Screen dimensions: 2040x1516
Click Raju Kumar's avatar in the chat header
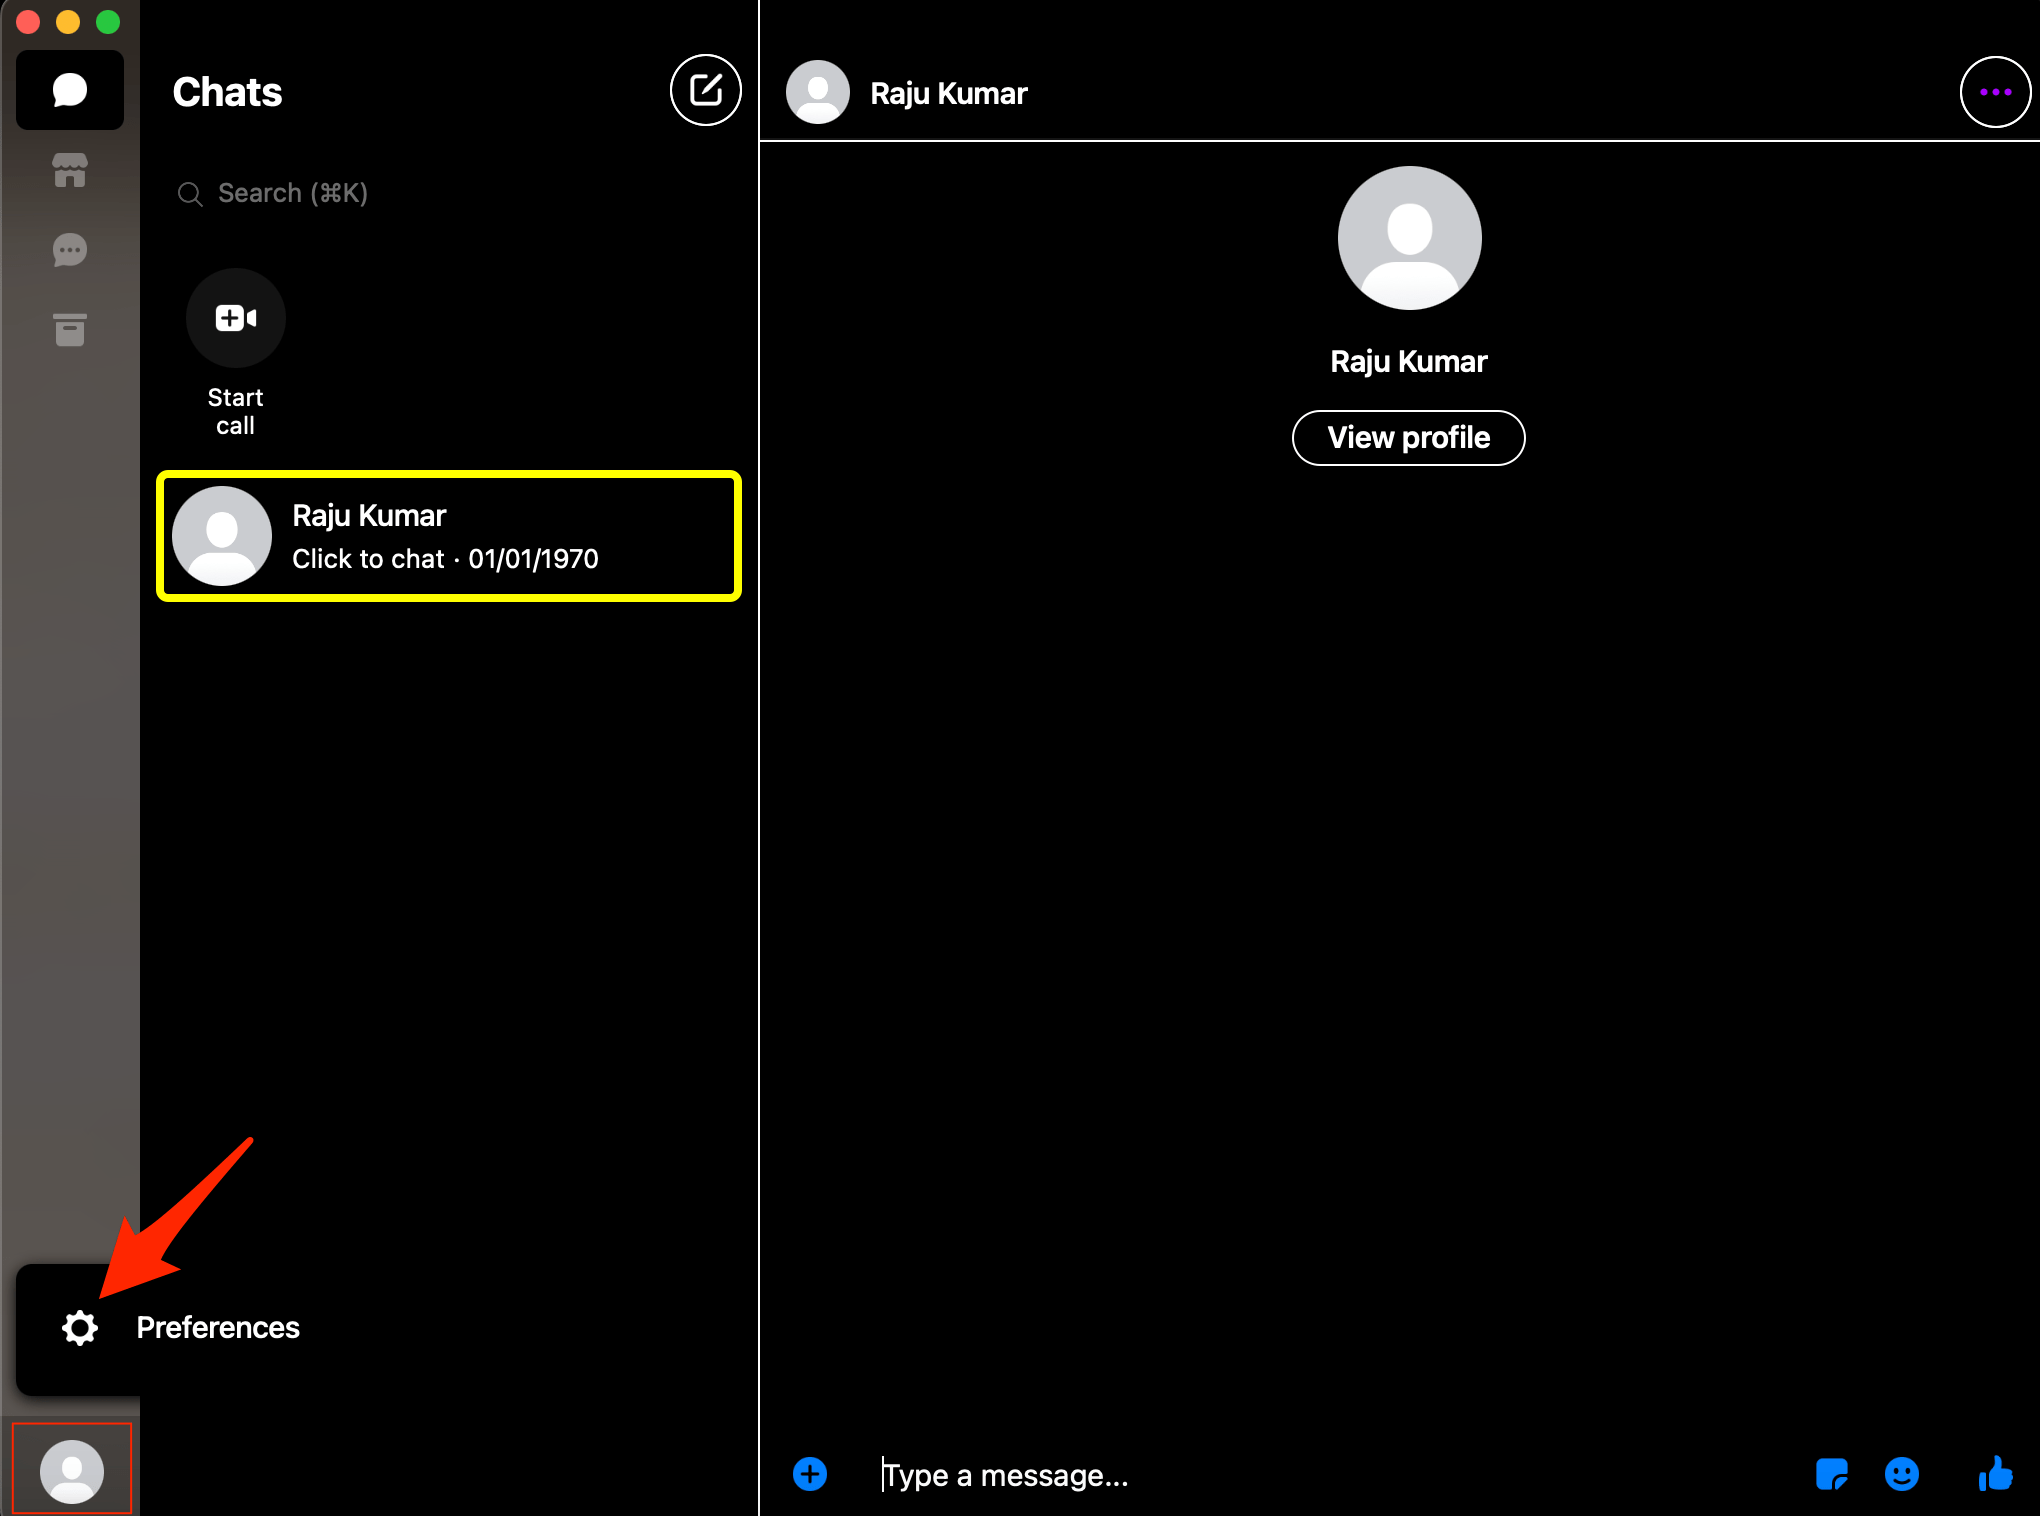coord(818,91)
